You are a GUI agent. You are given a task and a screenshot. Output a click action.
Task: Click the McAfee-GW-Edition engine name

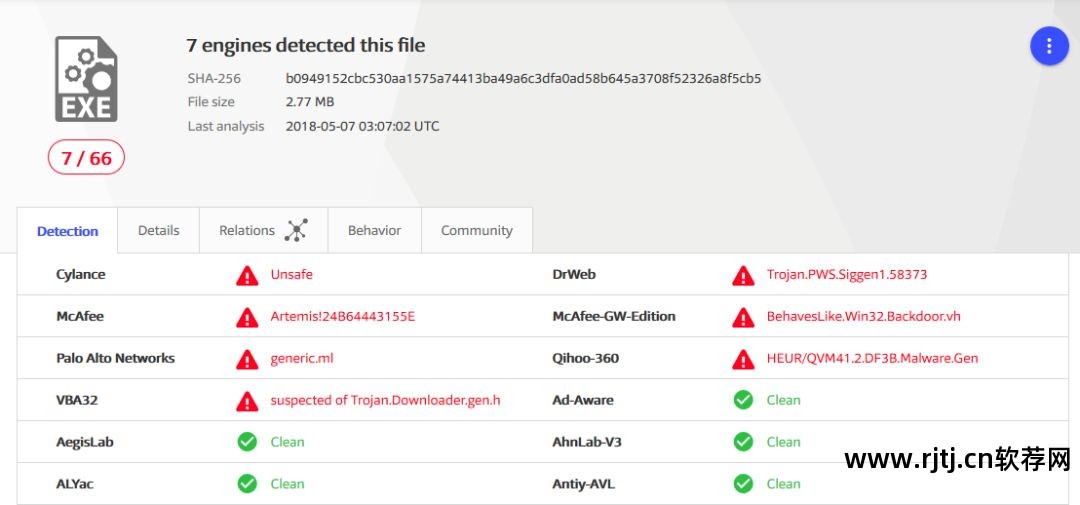coord(614,316)
